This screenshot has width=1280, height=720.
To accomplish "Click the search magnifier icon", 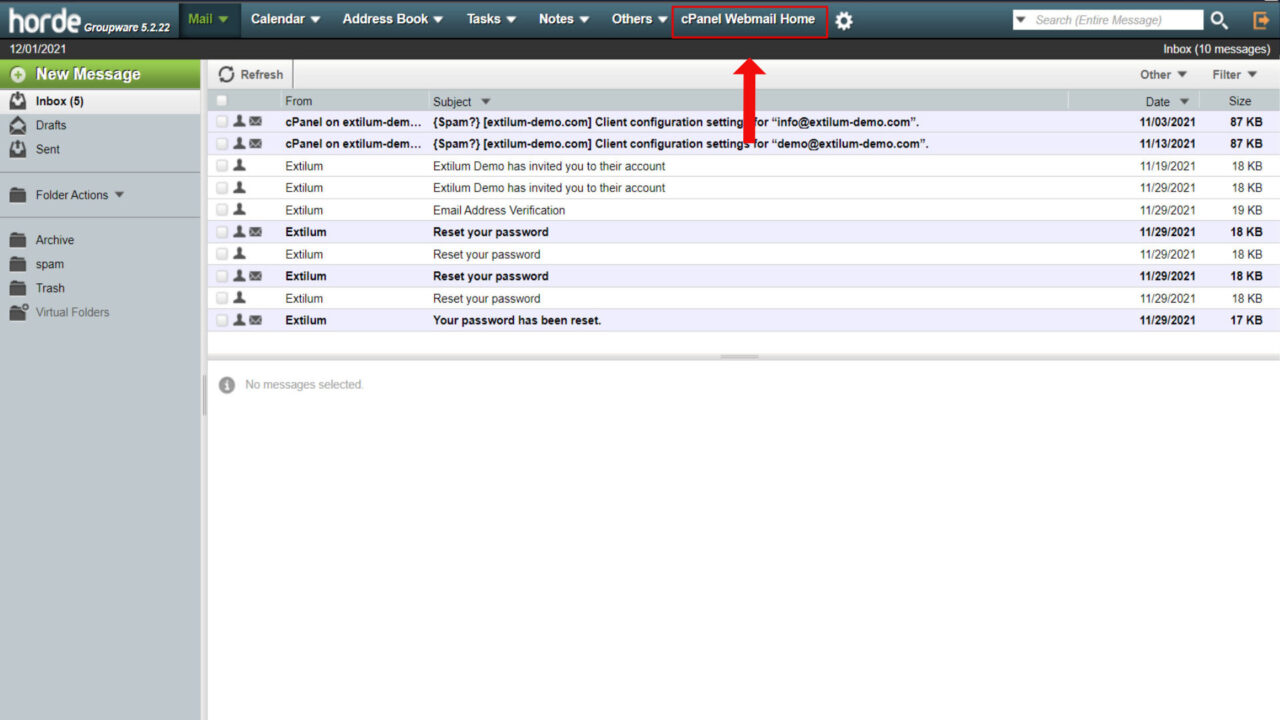I will tap(1220, 19).
